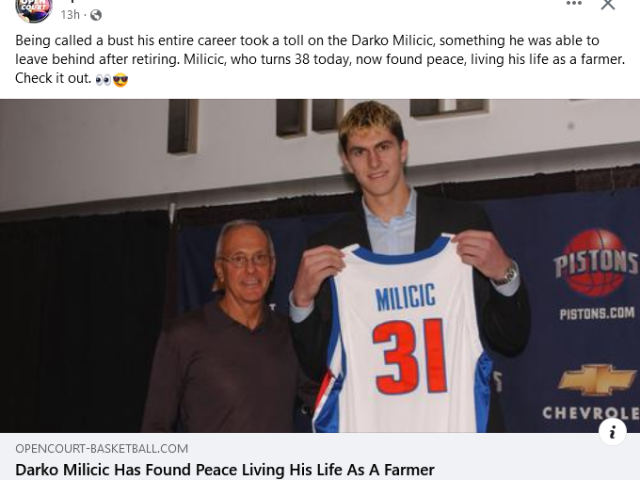Image resolution: width=640 pixels, height=480 pixels.
Task: Open the OPENCOURT-BASKETBALL.COM source link
Action: (102, 449)
